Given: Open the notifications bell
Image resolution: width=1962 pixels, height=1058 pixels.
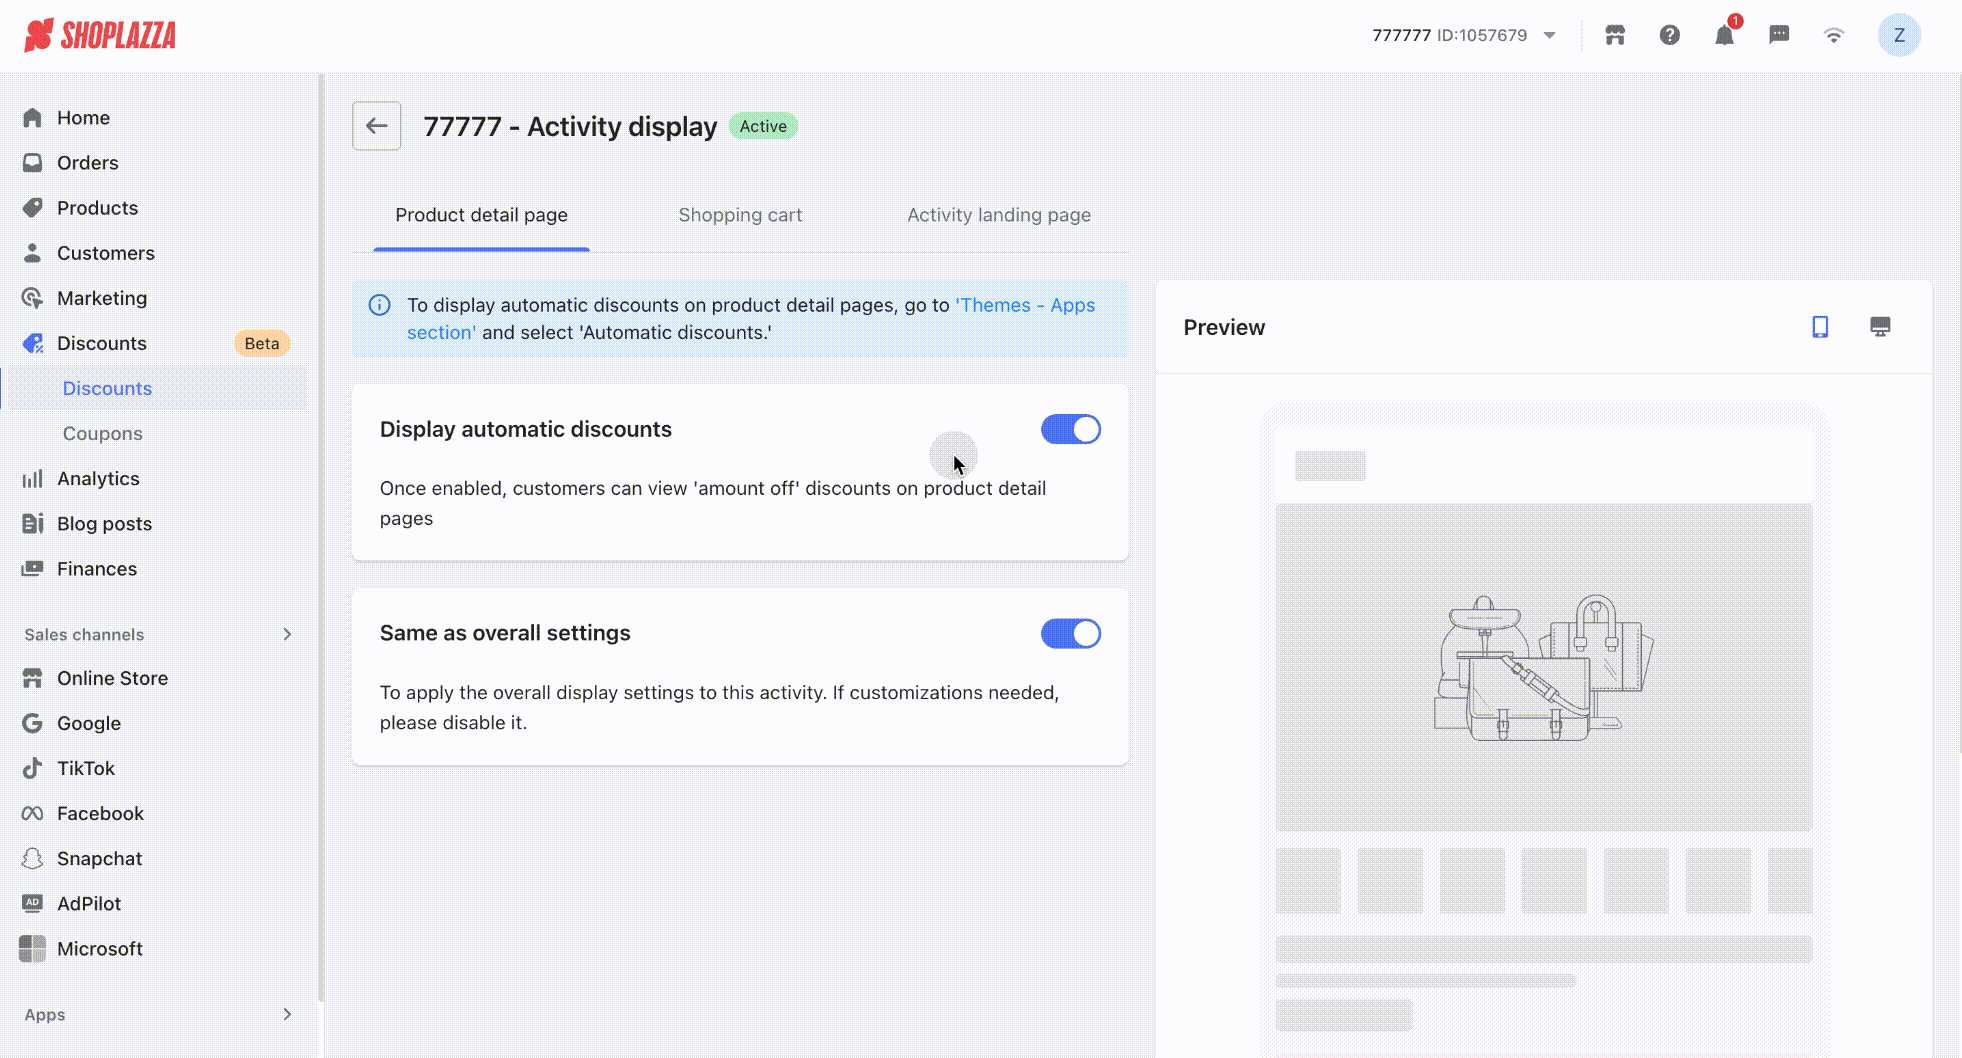Looking at the screenshot, I should coord(1724,35).
